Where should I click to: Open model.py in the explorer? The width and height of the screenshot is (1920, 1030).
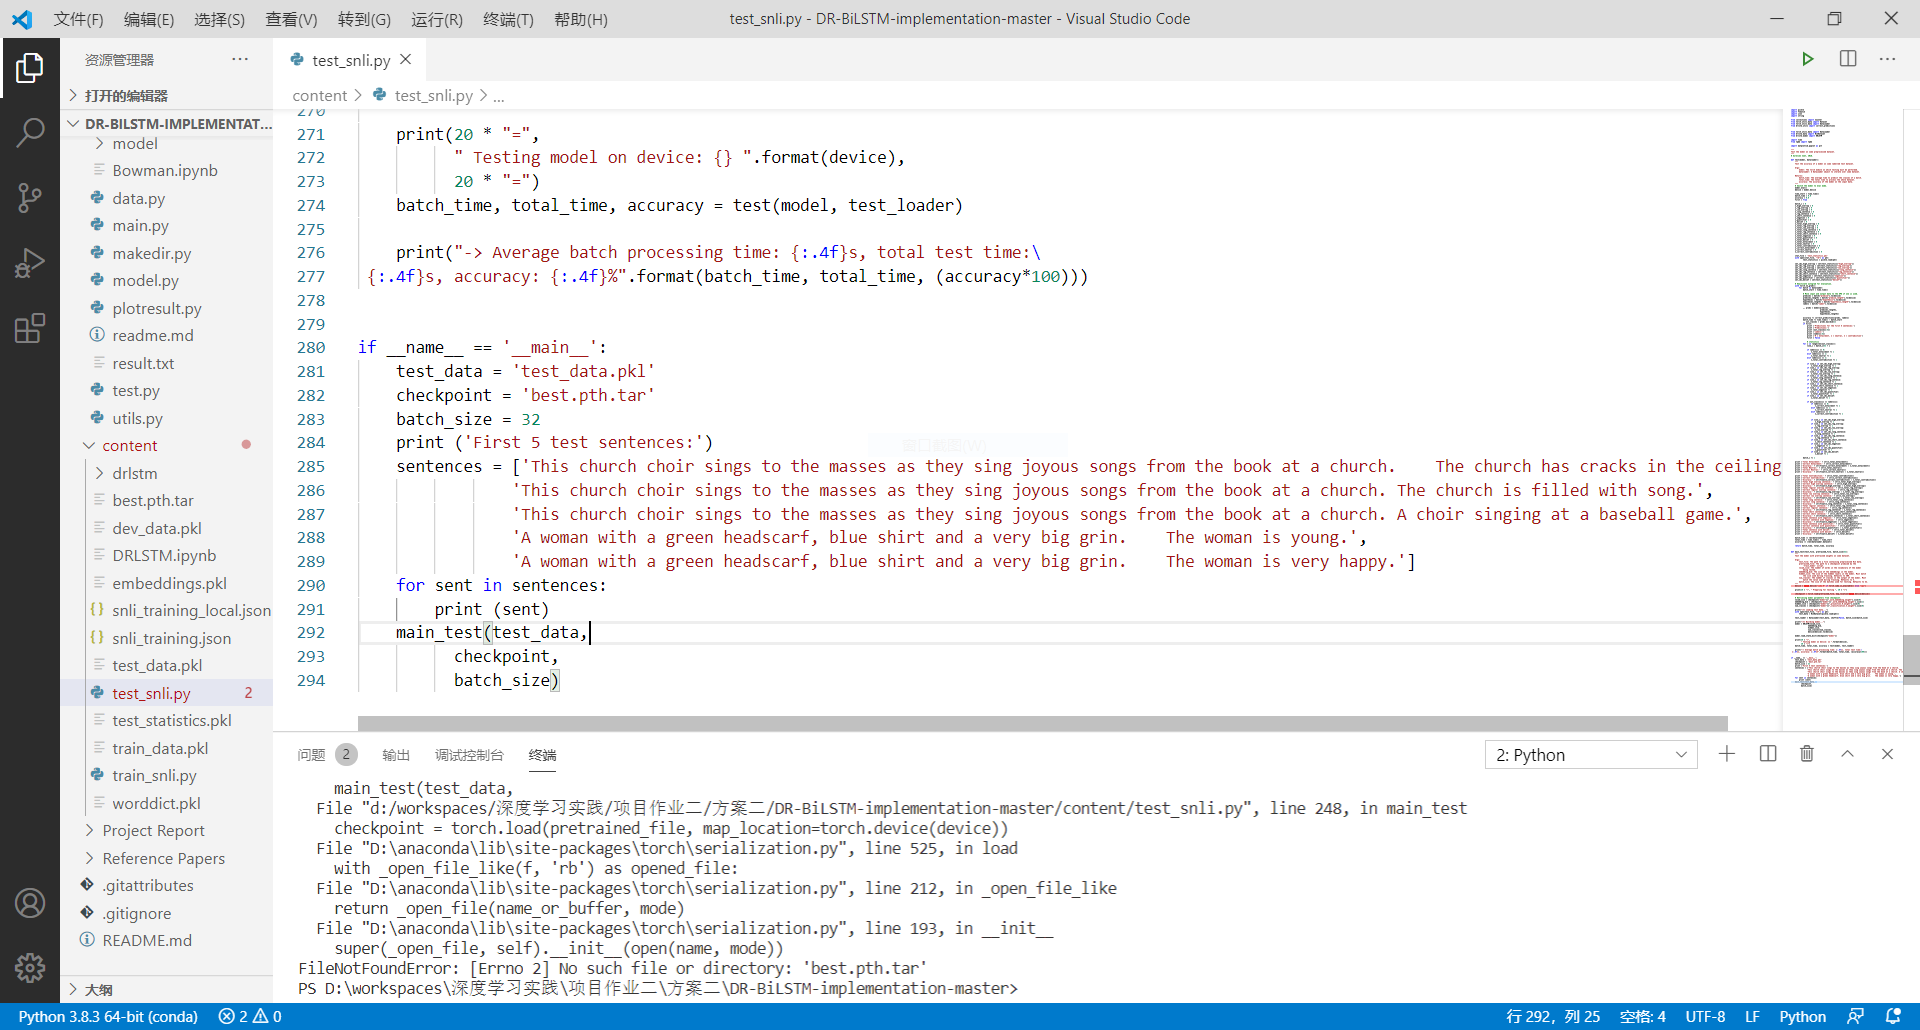[x=145, y=281]
